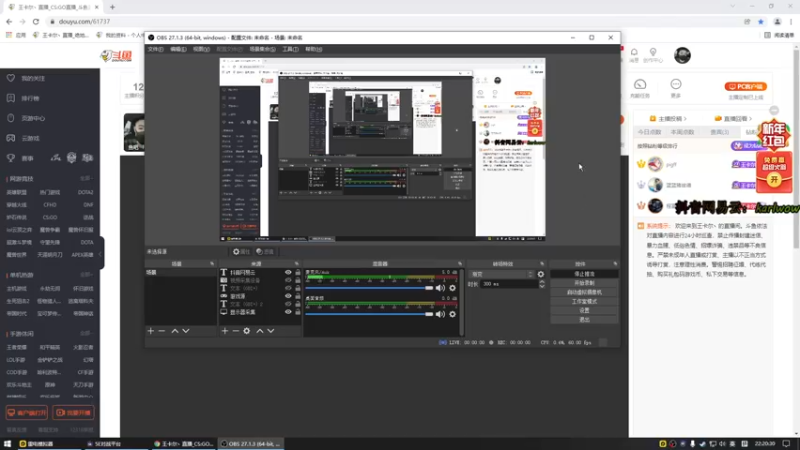
Task: Toggle visibility of the game source
Action: pyautogui.click(x=288, y=296)
